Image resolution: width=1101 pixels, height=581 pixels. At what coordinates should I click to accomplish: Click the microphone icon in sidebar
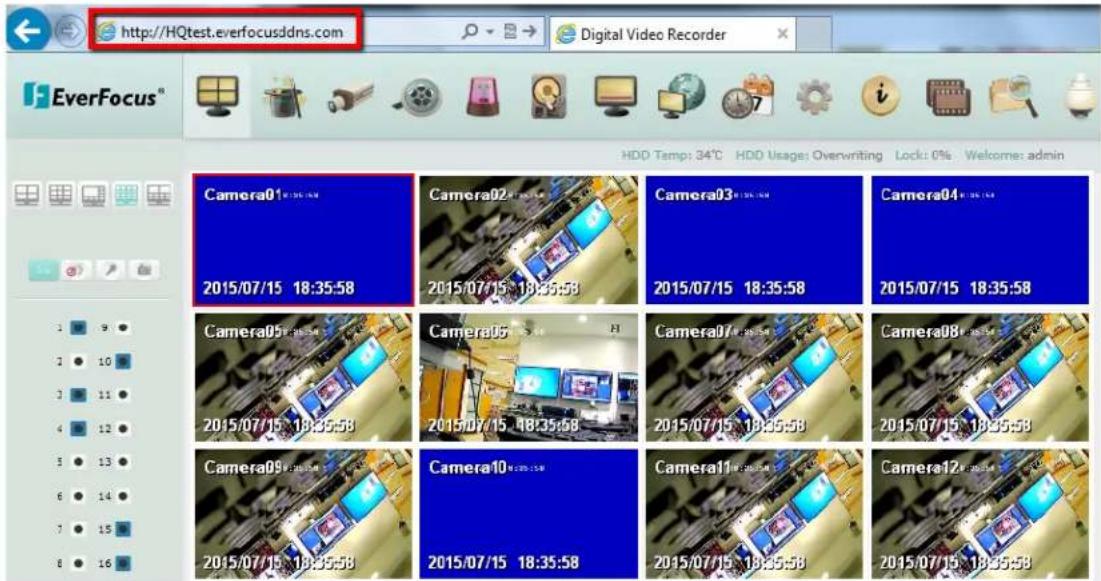[110, 270]
